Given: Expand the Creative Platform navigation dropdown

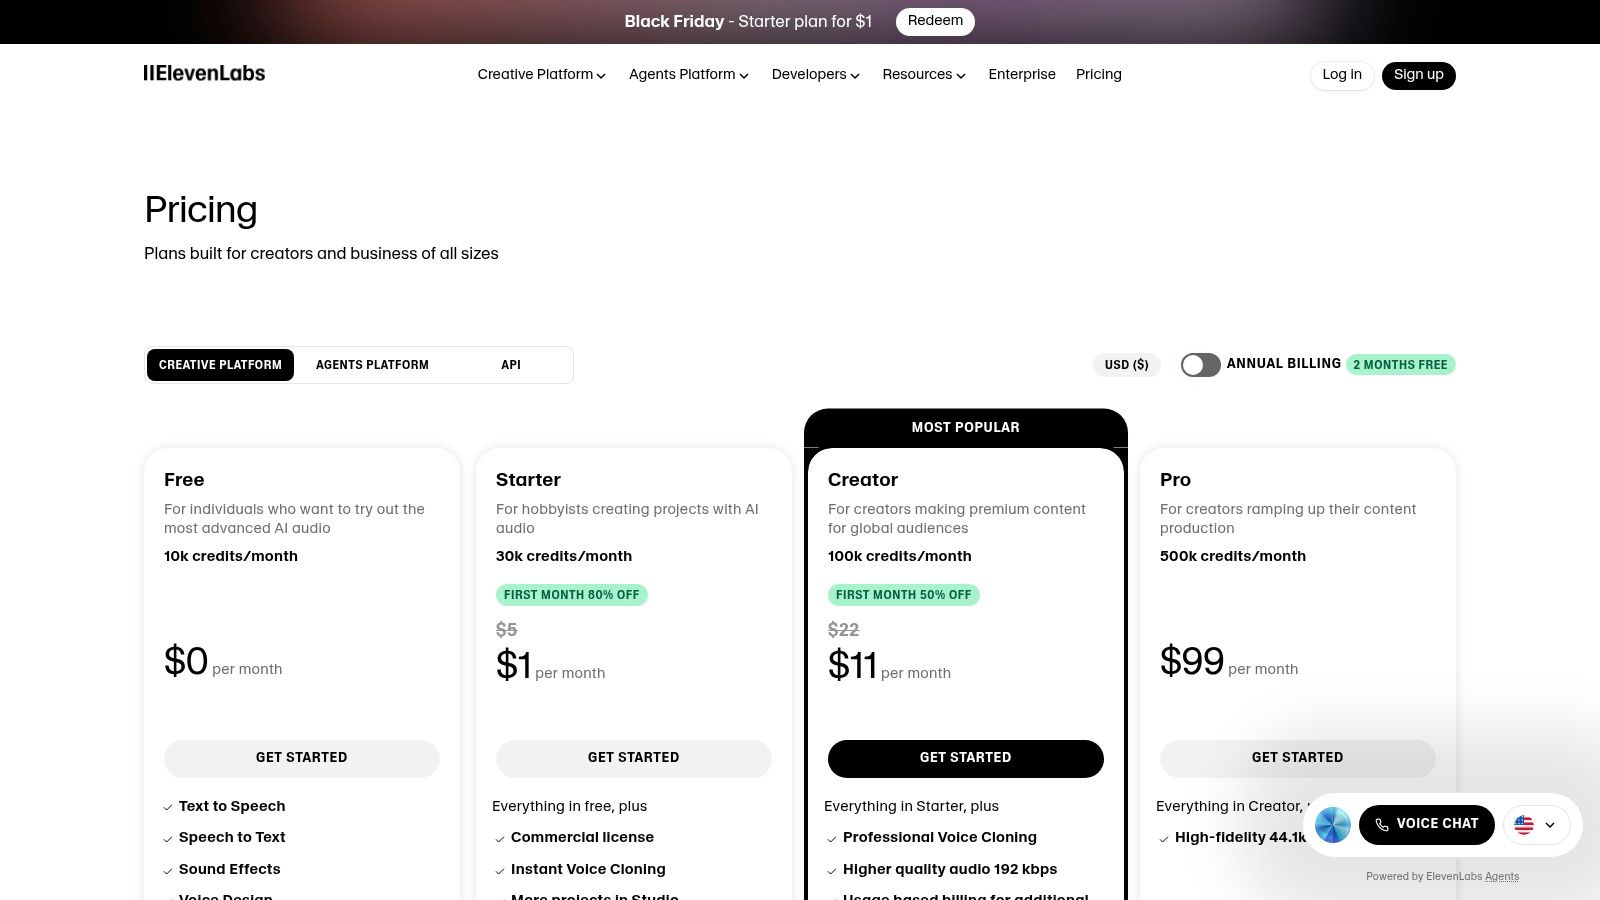Looking at the screenshot, I should pyautogui.click(x=541, y=75).
